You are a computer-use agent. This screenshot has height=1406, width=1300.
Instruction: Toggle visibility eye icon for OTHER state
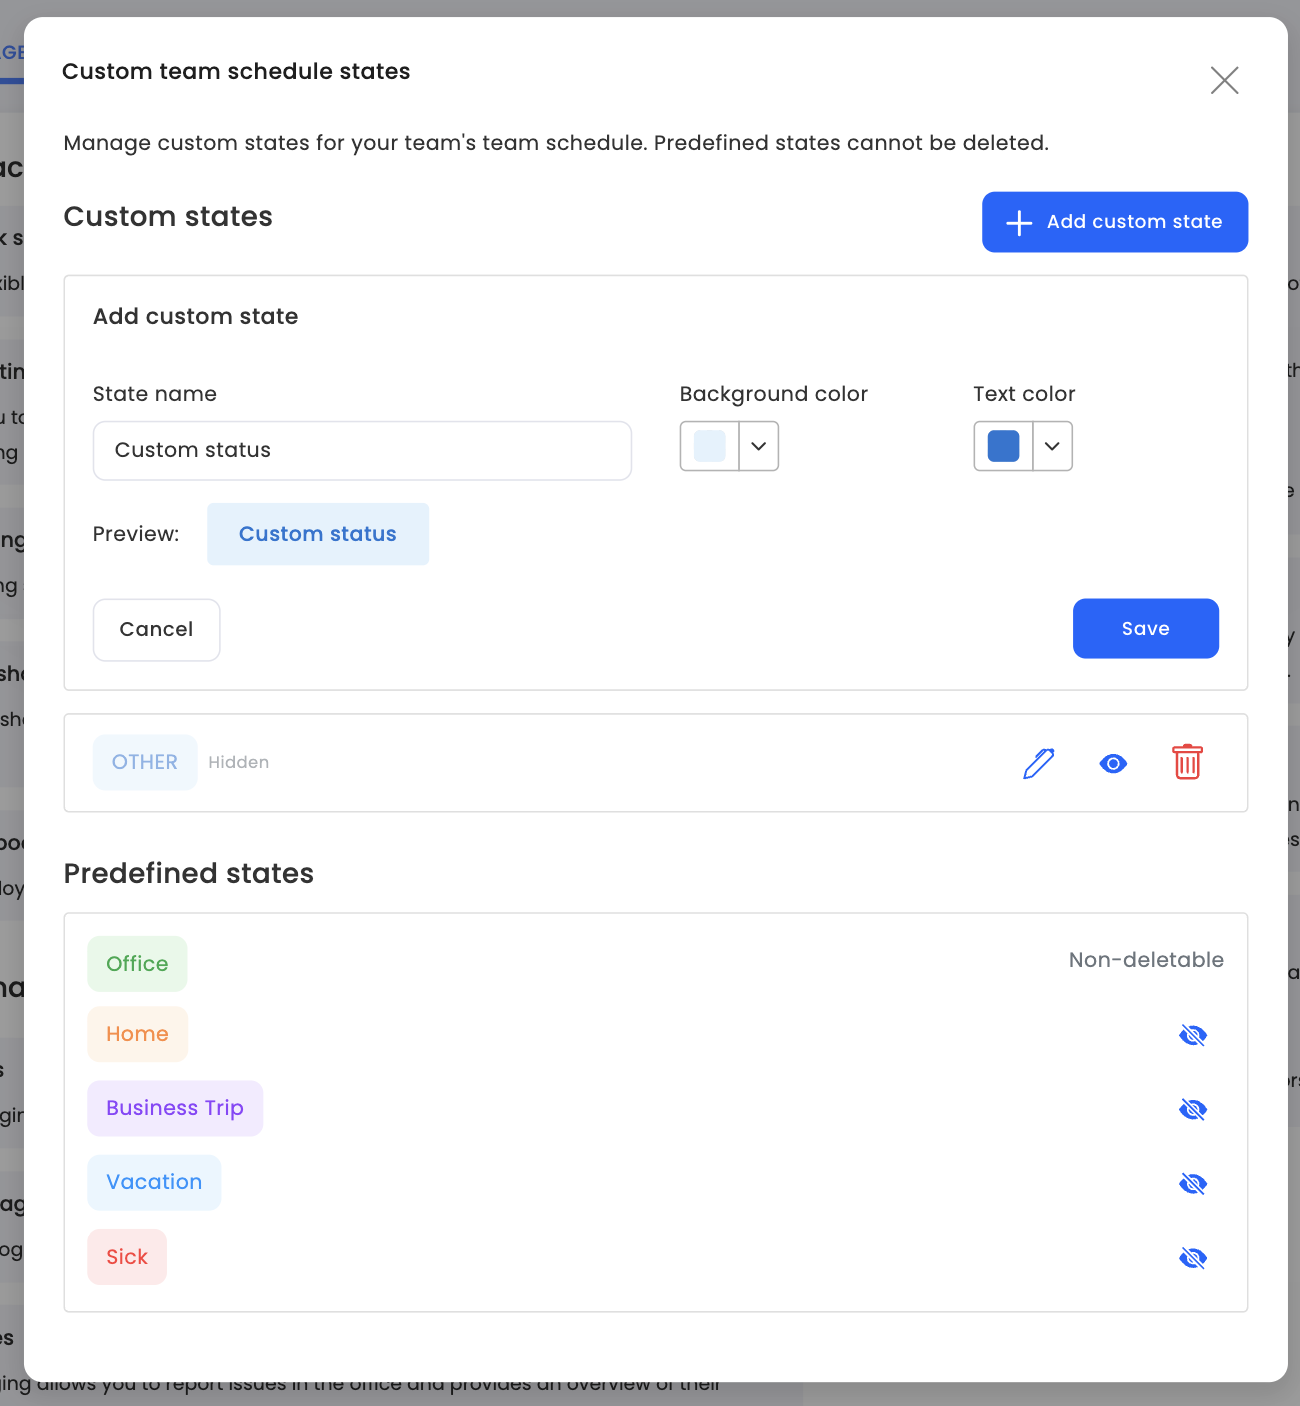pyautogui.click(x=1113, y=764)
